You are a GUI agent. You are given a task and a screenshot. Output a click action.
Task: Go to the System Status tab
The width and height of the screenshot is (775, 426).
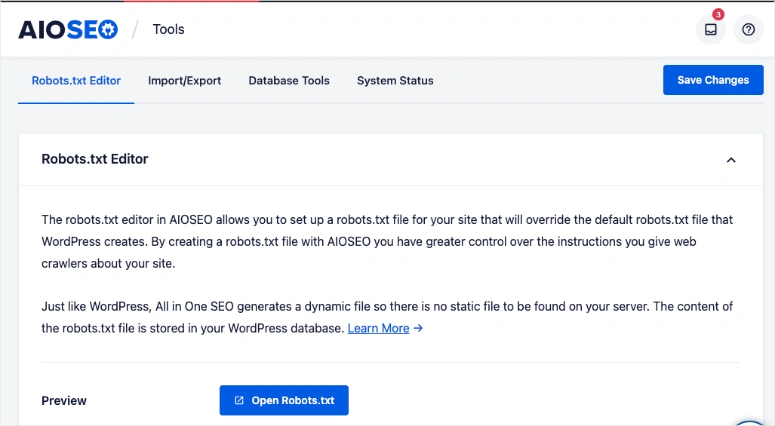[x=395, y=80]
